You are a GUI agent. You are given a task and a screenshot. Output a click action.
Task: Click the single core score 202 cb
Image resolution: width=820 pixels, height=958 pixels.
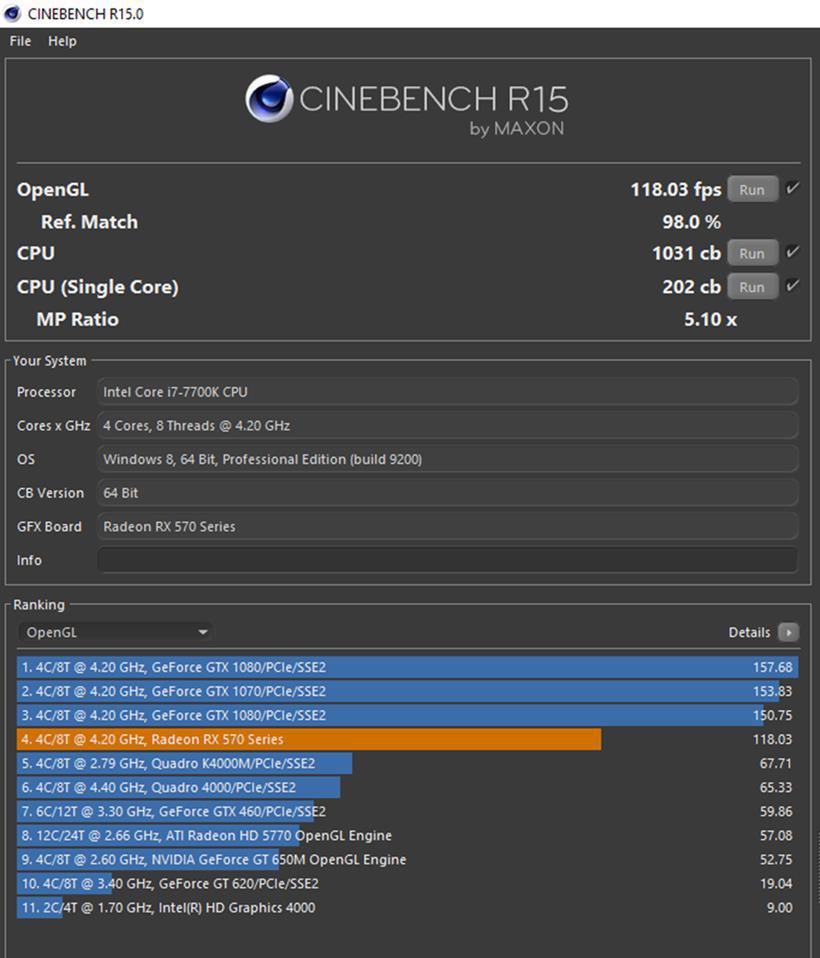pyautogui.click(x=692, y=287)
